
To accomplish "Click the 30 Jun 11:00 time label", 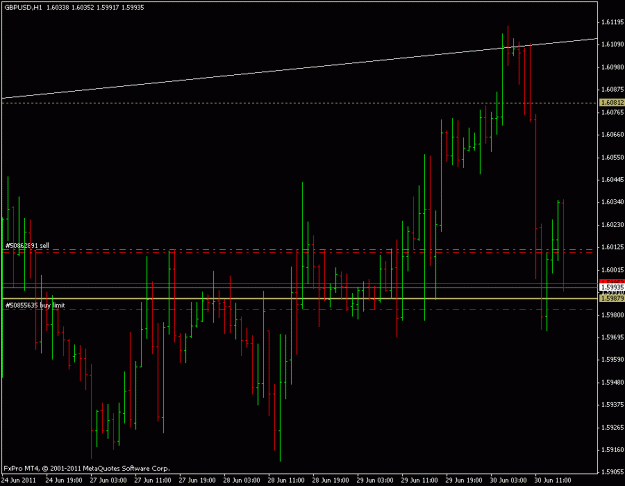I will 553,480.
